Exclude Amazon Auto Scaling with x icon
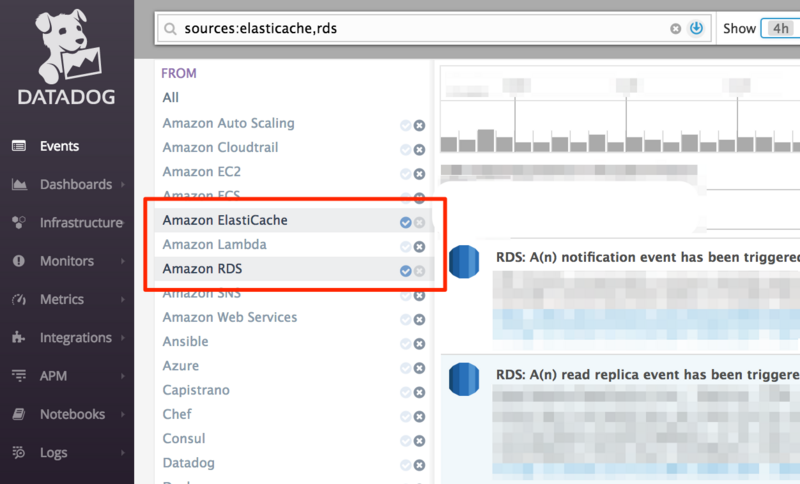 [419, 125]
